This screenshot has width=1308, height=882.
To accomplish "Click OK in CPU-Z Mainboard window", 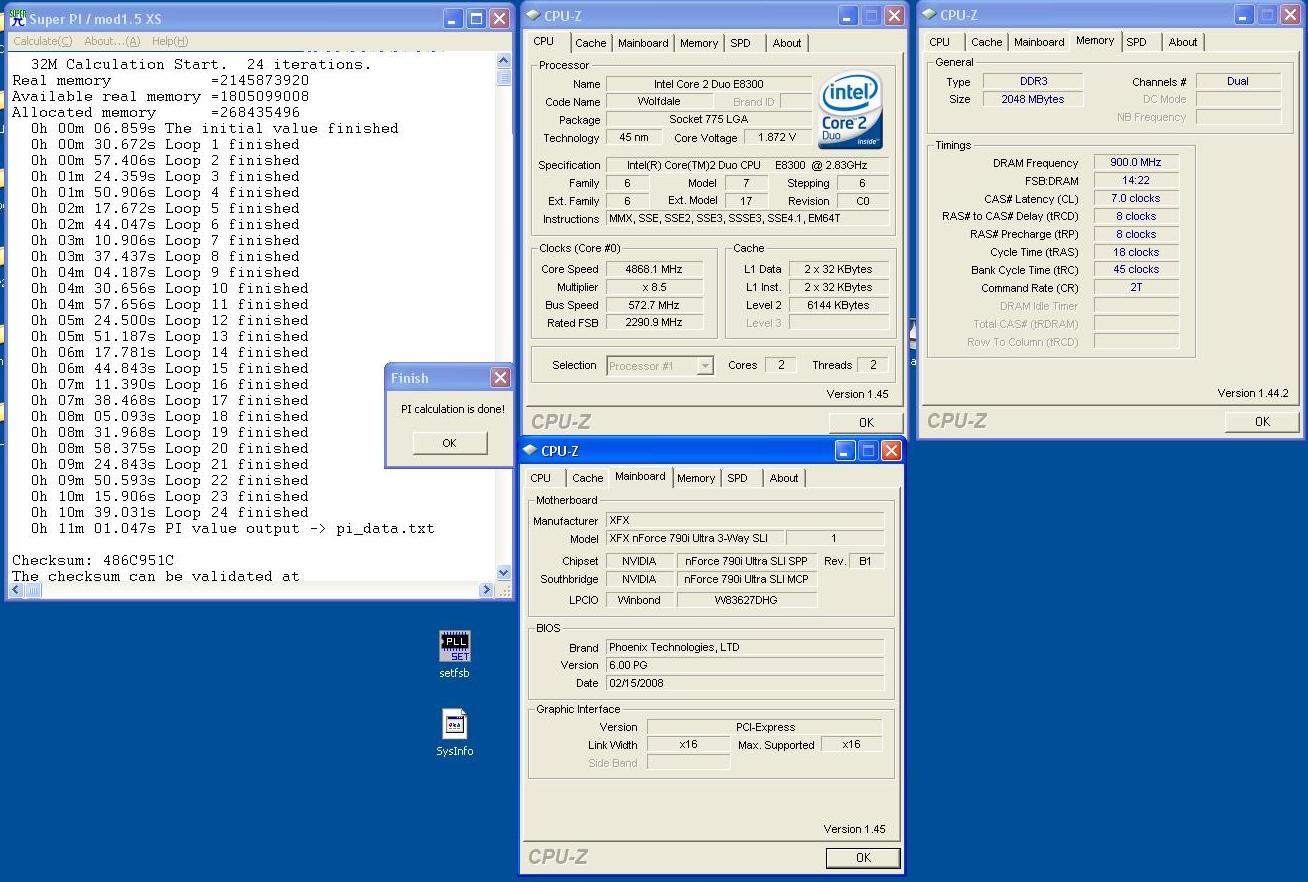I will click(863, 857).
